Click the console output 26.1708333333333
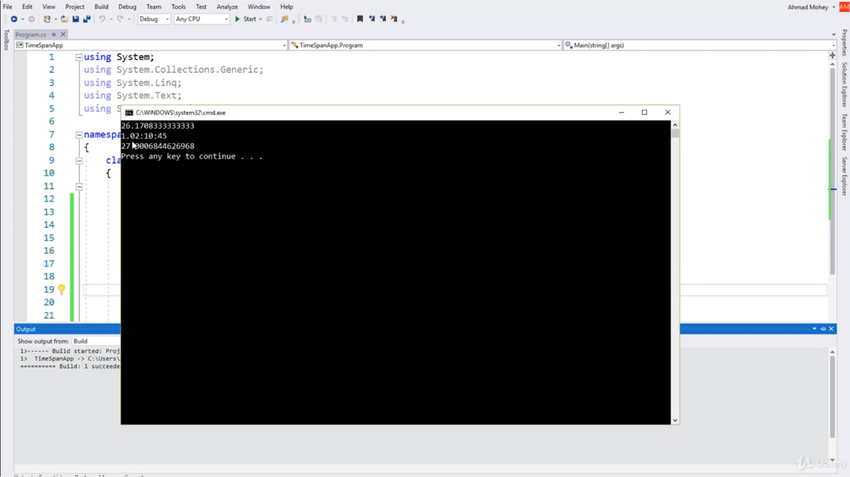Image resolution: width=850 pixels, height=477 pixels. (158, 126)
